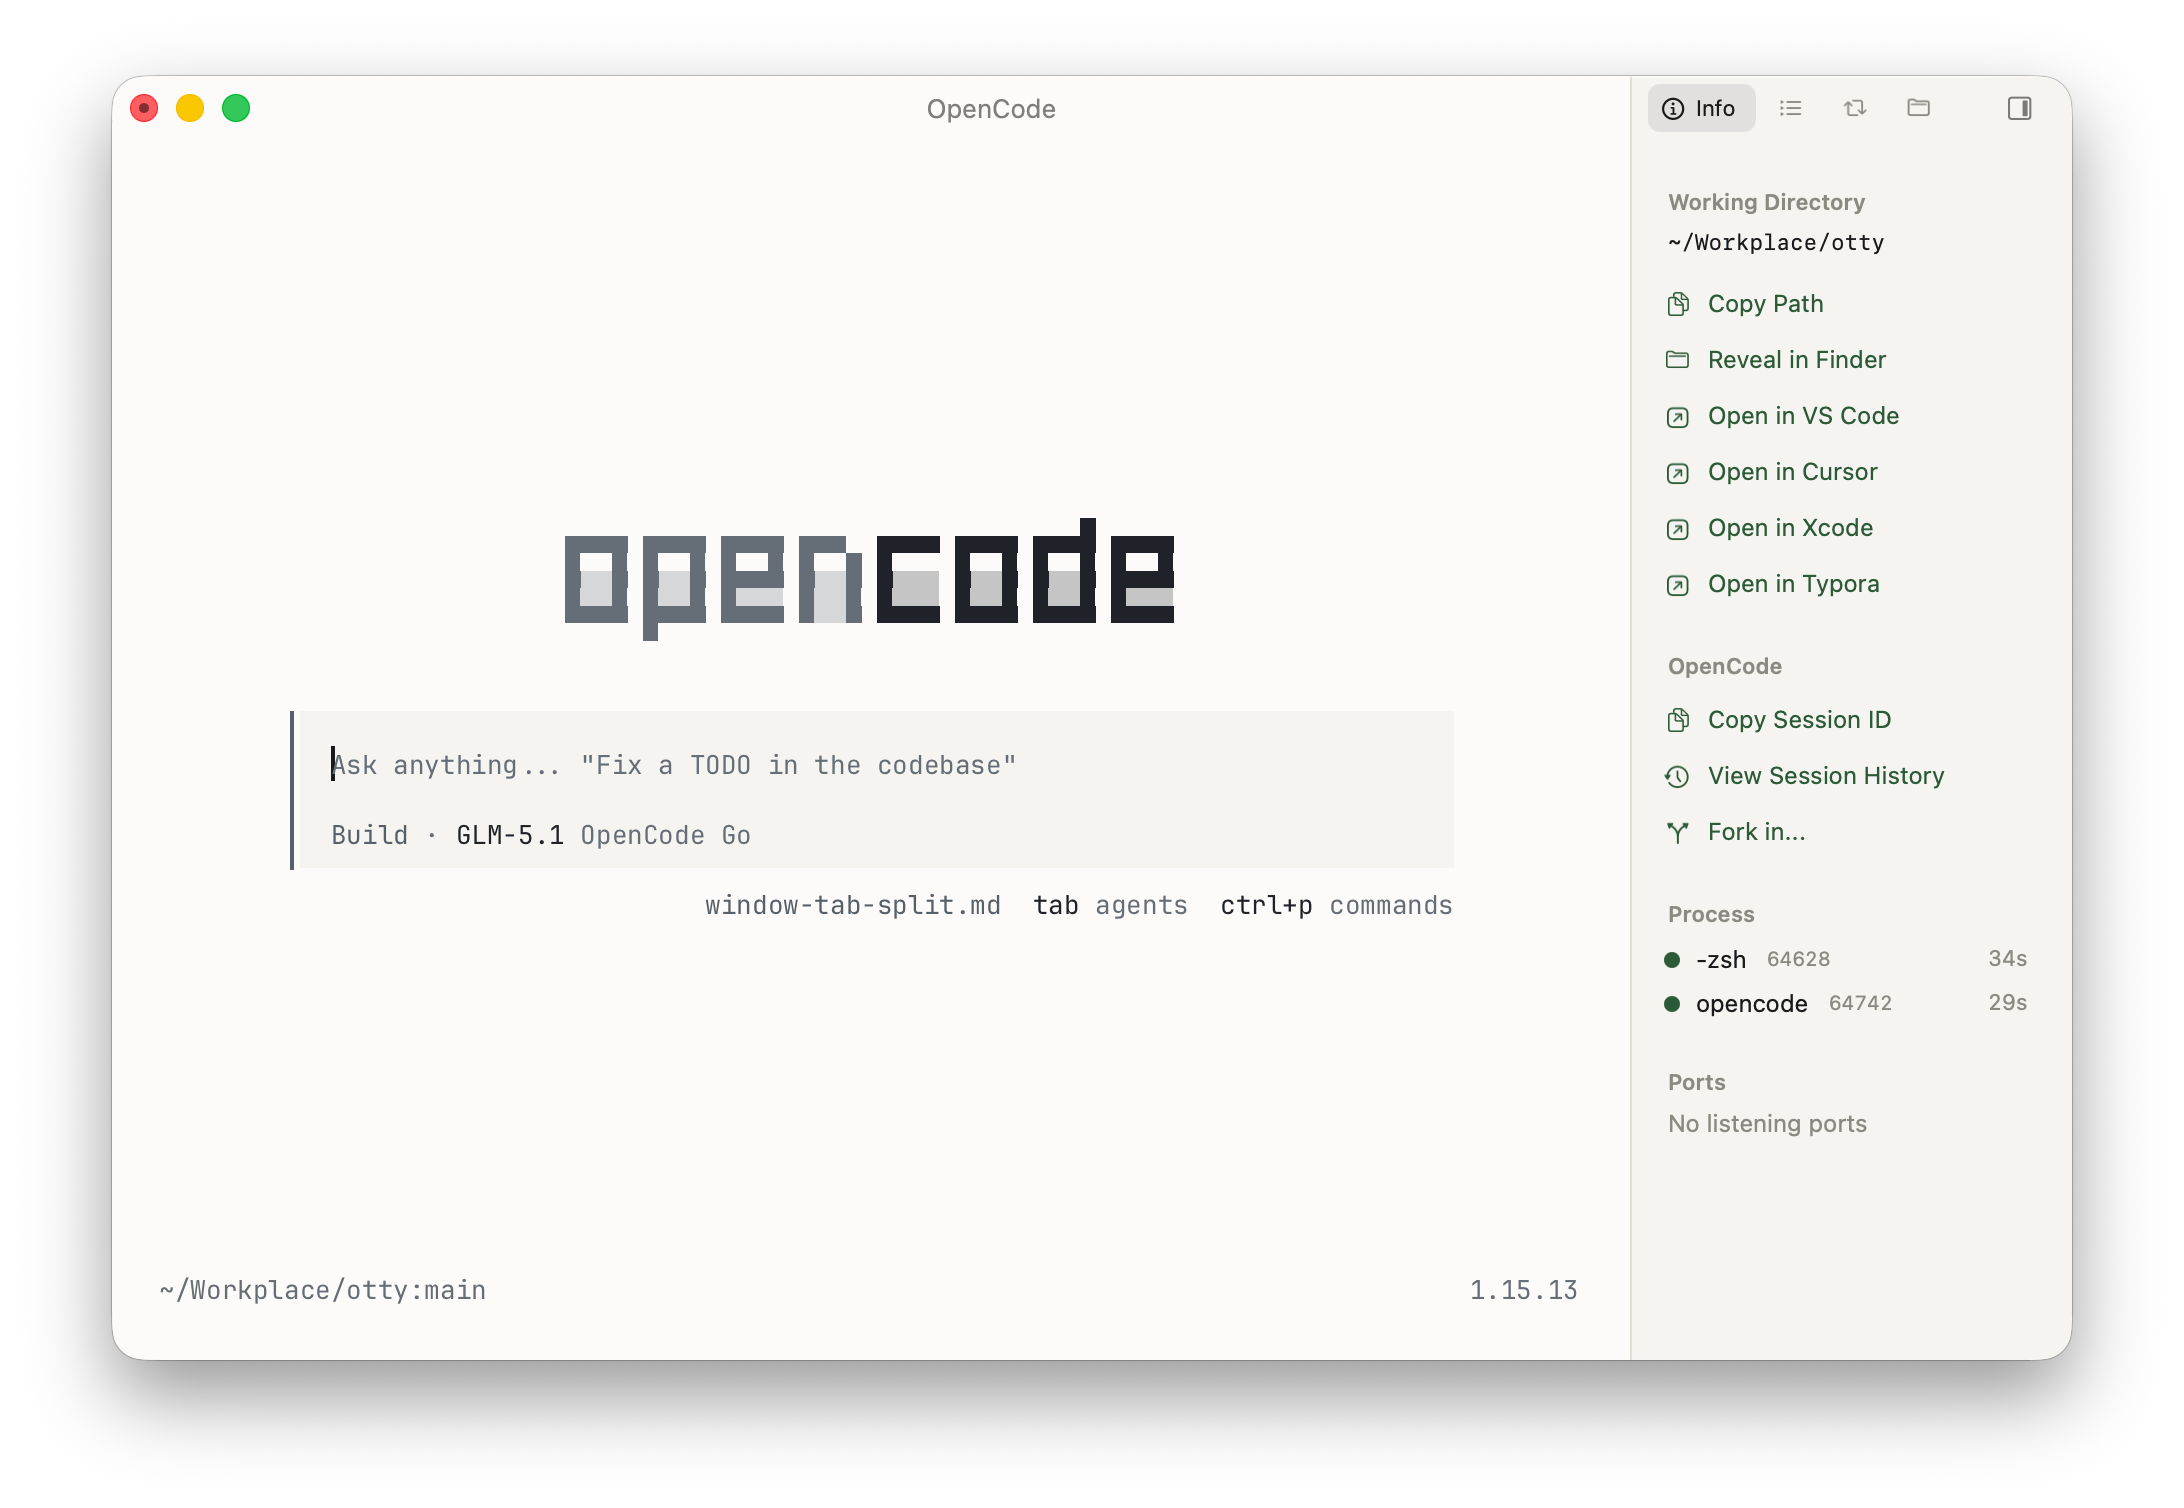Click the No listening ports text
The width and height of the screenshot is (2184, 1508).
(1767, 1124)
